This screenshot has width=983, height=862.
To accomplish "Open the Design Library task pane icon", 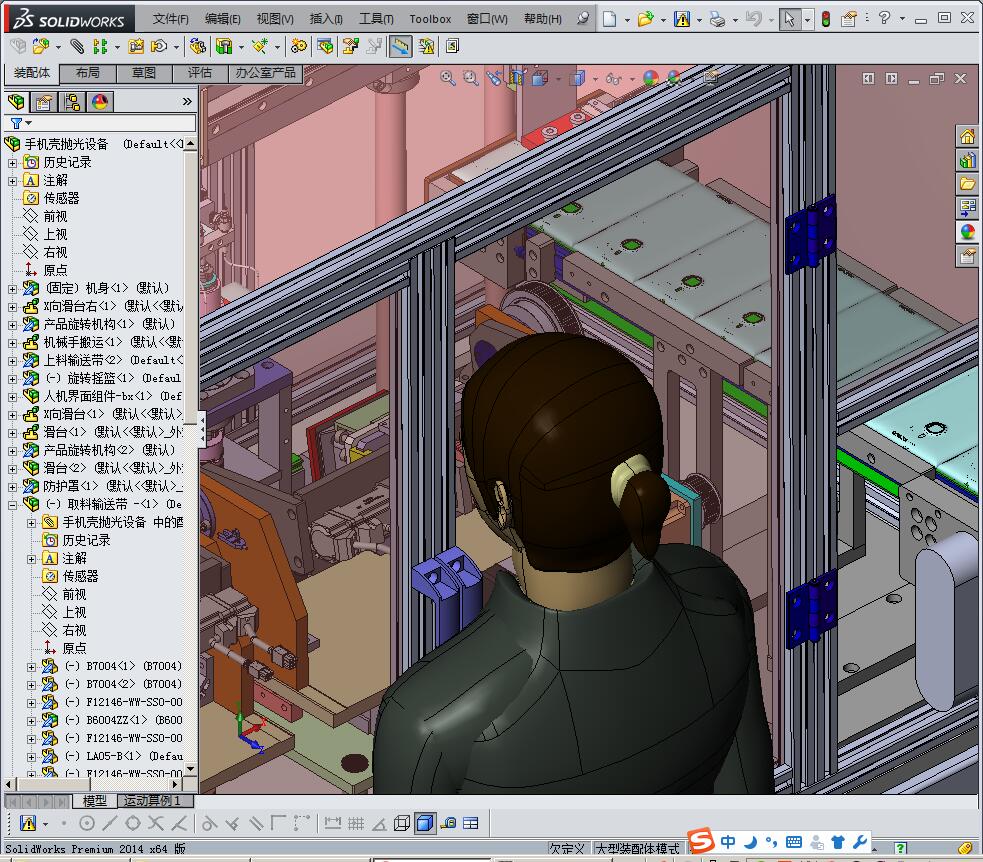I will 967,160.
